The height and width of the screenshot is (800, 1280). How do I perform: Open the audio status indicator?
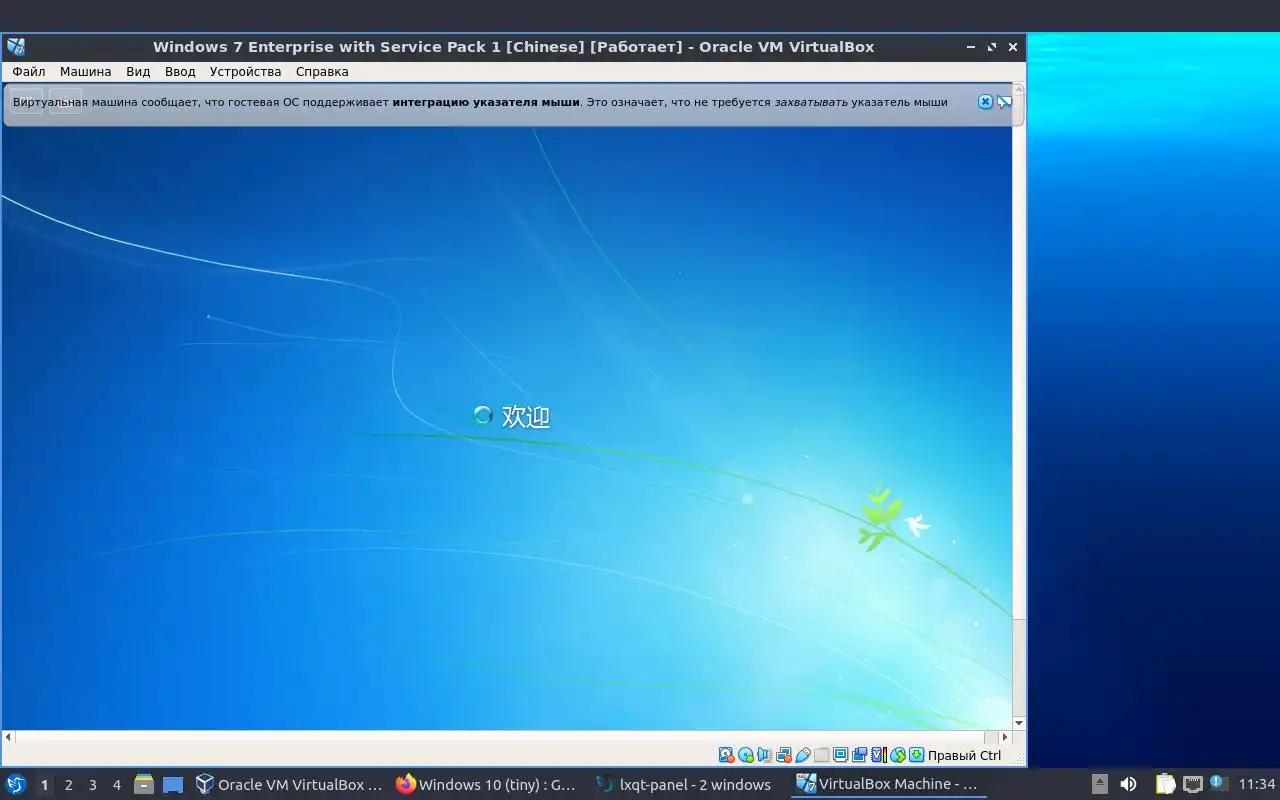[x=764, y=755]
